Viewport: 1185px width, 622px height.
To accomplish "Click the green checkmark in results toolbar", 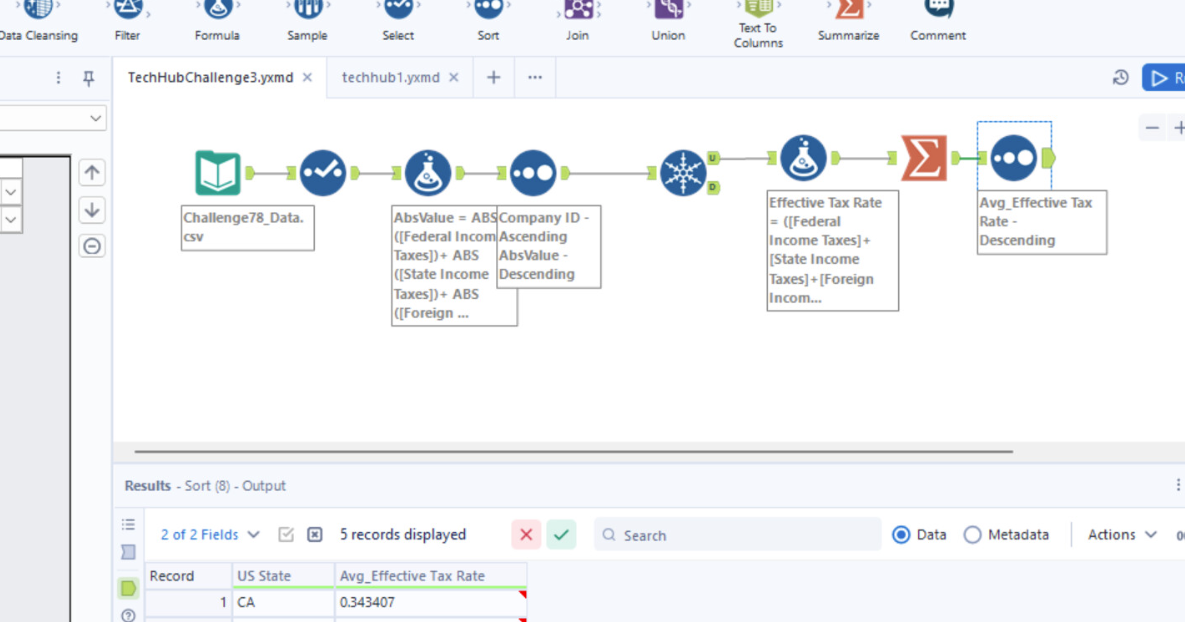I will 561,535.
